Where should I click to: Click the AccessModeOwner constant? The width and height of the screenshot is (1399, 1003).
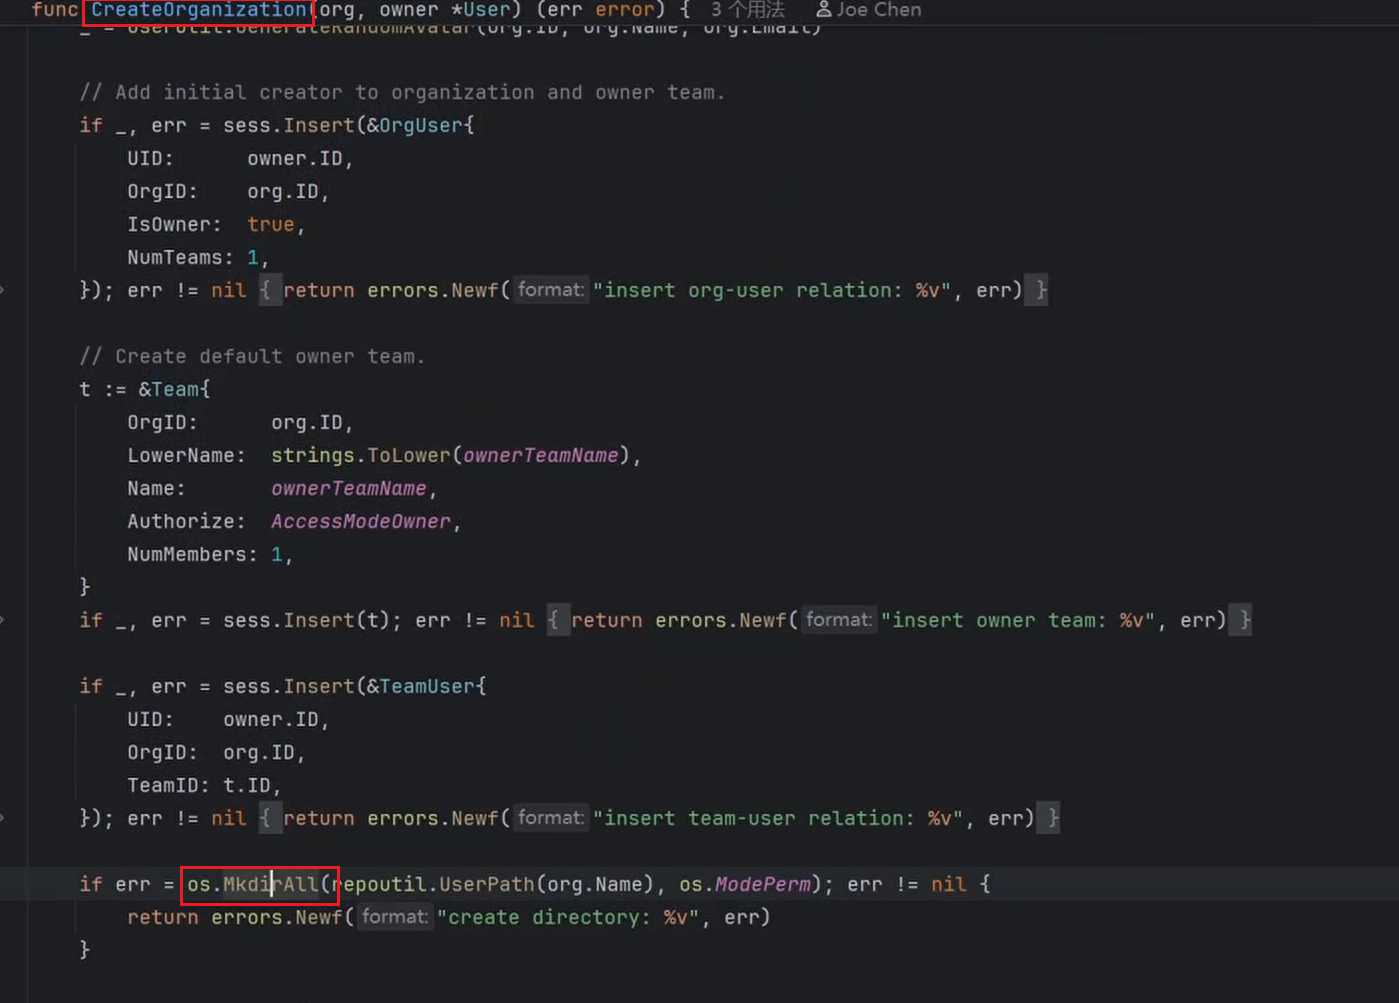(360, 521)
